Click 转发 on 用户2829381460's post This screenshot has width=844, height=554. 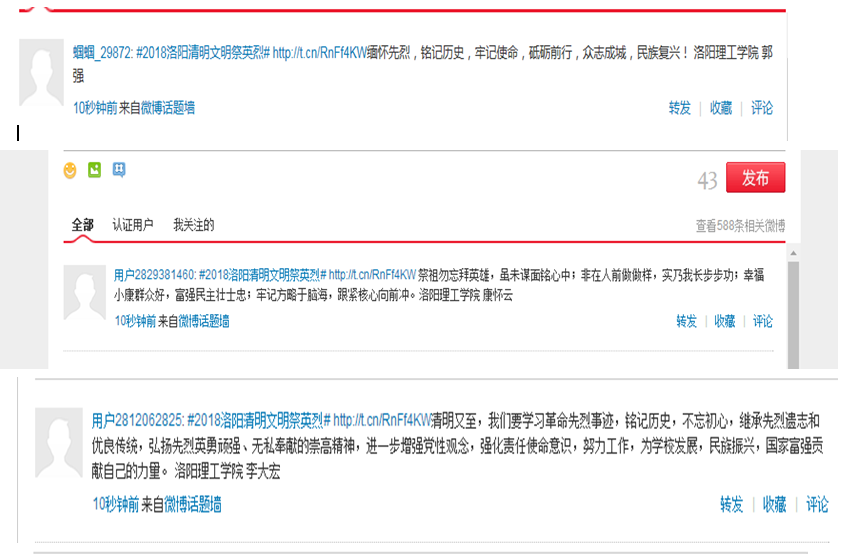point(687,321)
